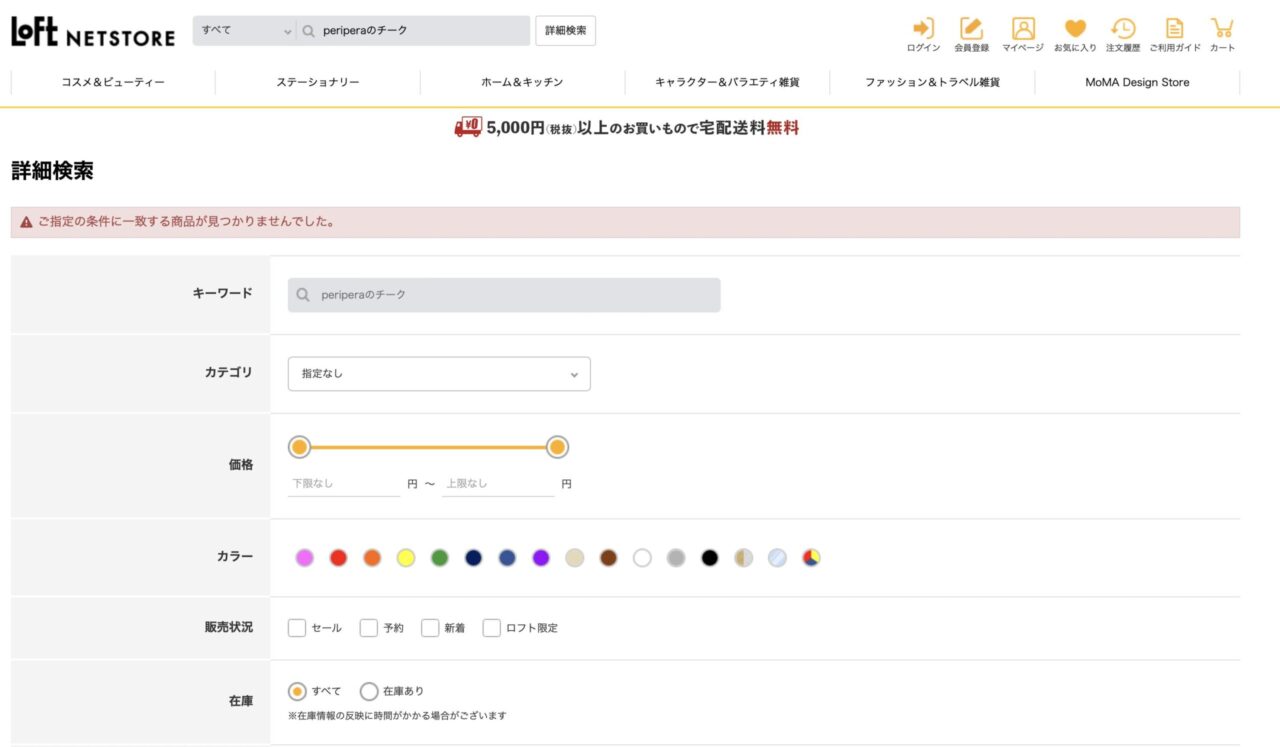Open the login icon (ログイン)
This screenshot has width=1280, height=747.
click(923, 35)
